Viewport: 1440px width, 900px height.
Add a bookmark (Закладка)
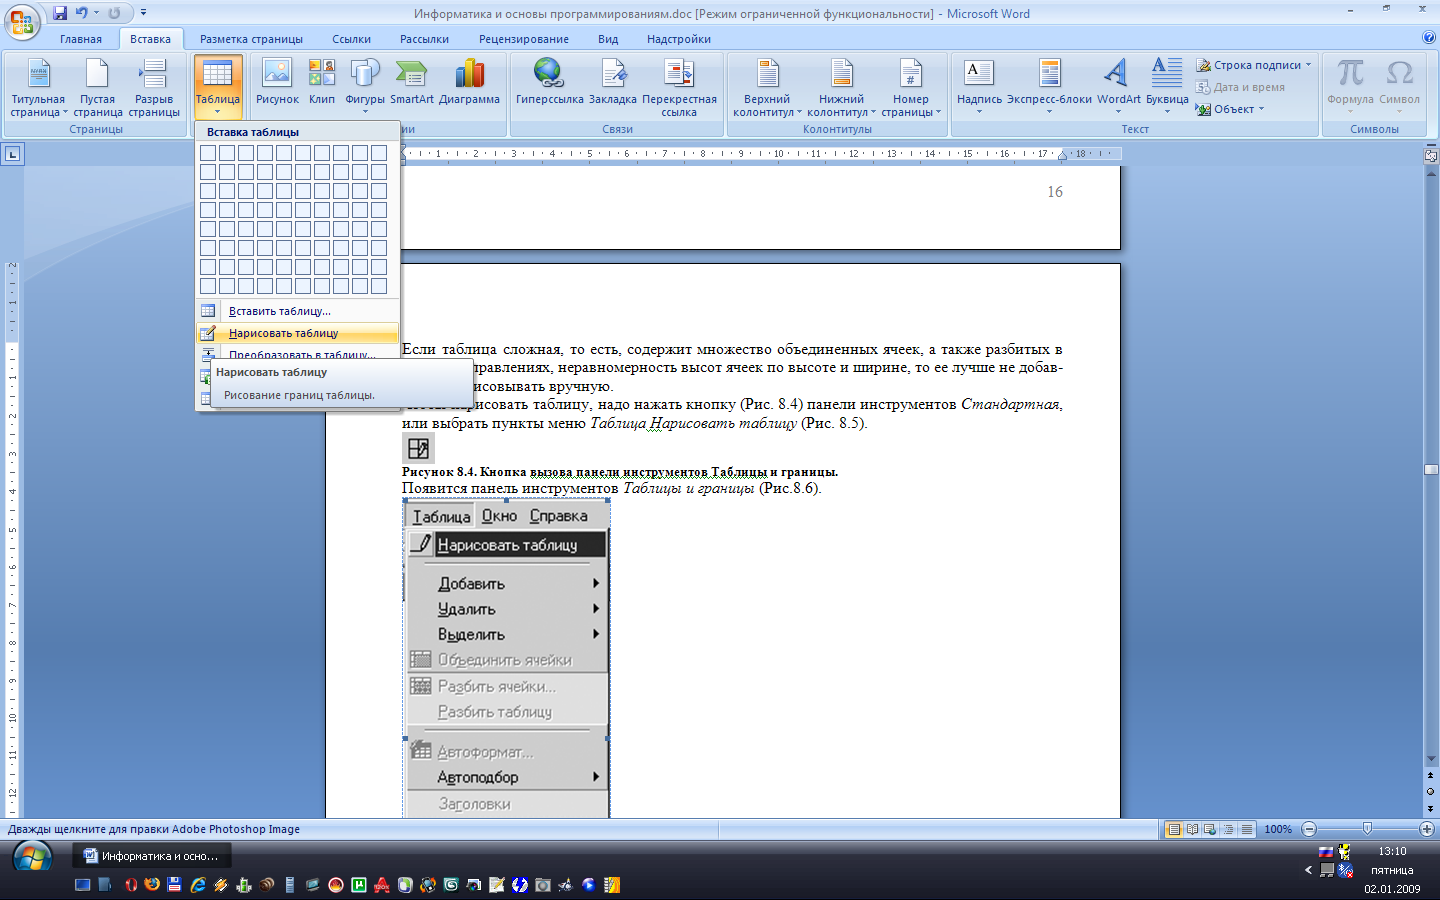click(613, 83)
